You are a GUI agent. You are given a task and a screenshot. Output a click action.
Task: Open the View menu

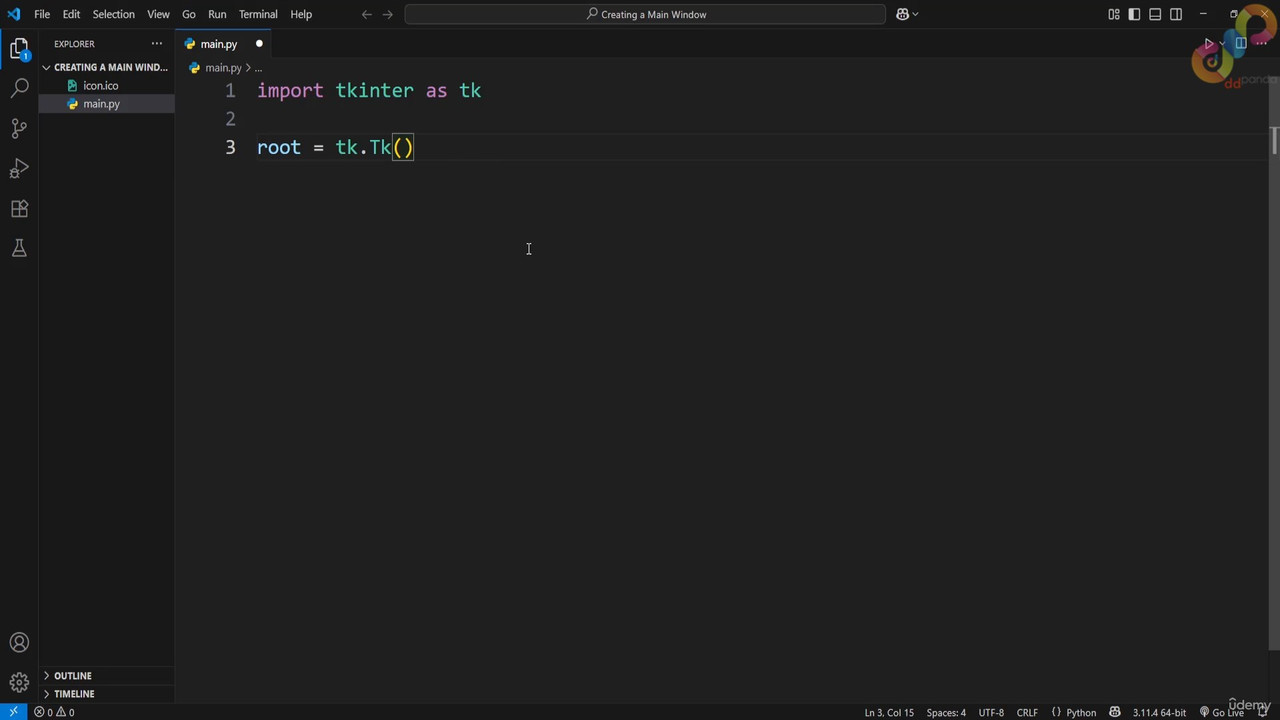(x=158, y=14)
